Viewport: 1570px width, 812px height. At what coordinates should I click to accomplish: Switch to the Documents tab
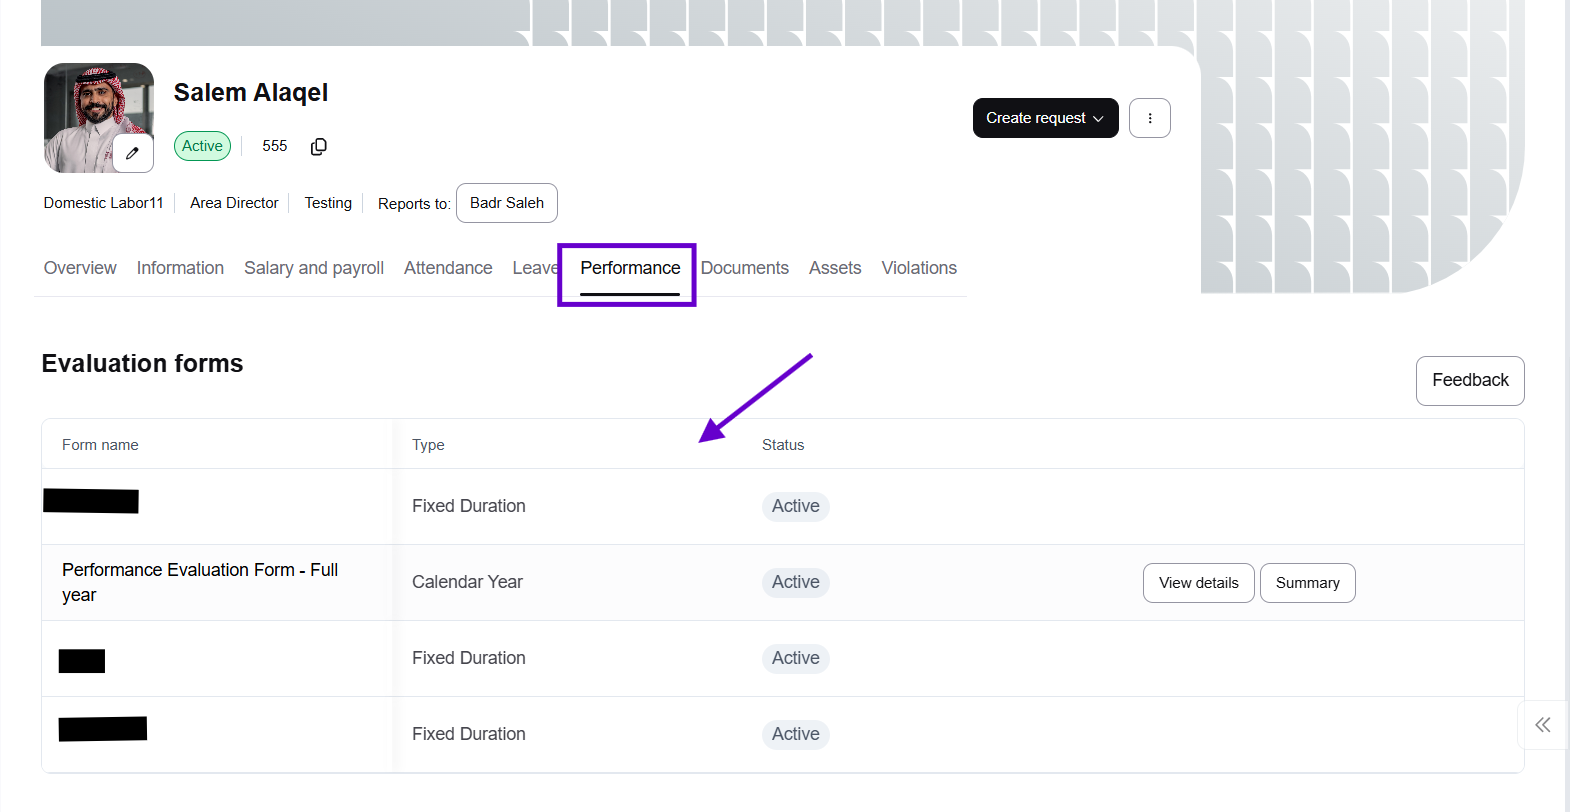pyautogui.click(x=745, y=268)
